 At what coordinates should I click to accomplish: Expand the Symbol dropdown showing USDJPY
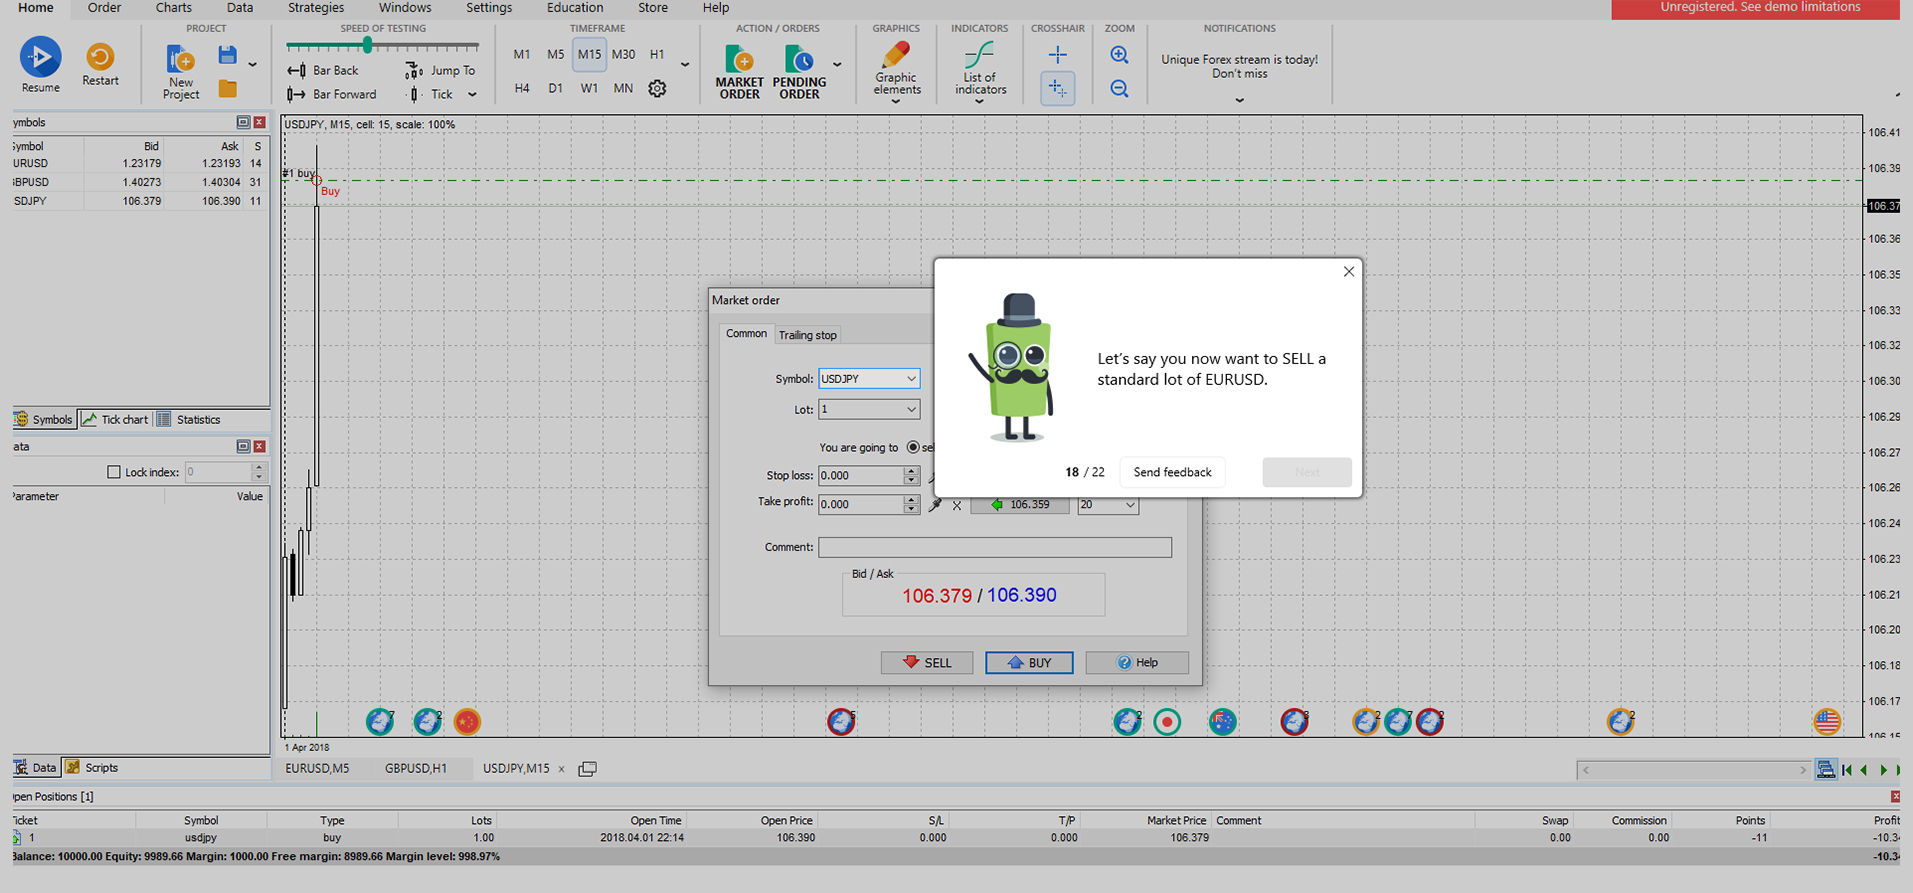pos(911,379)
